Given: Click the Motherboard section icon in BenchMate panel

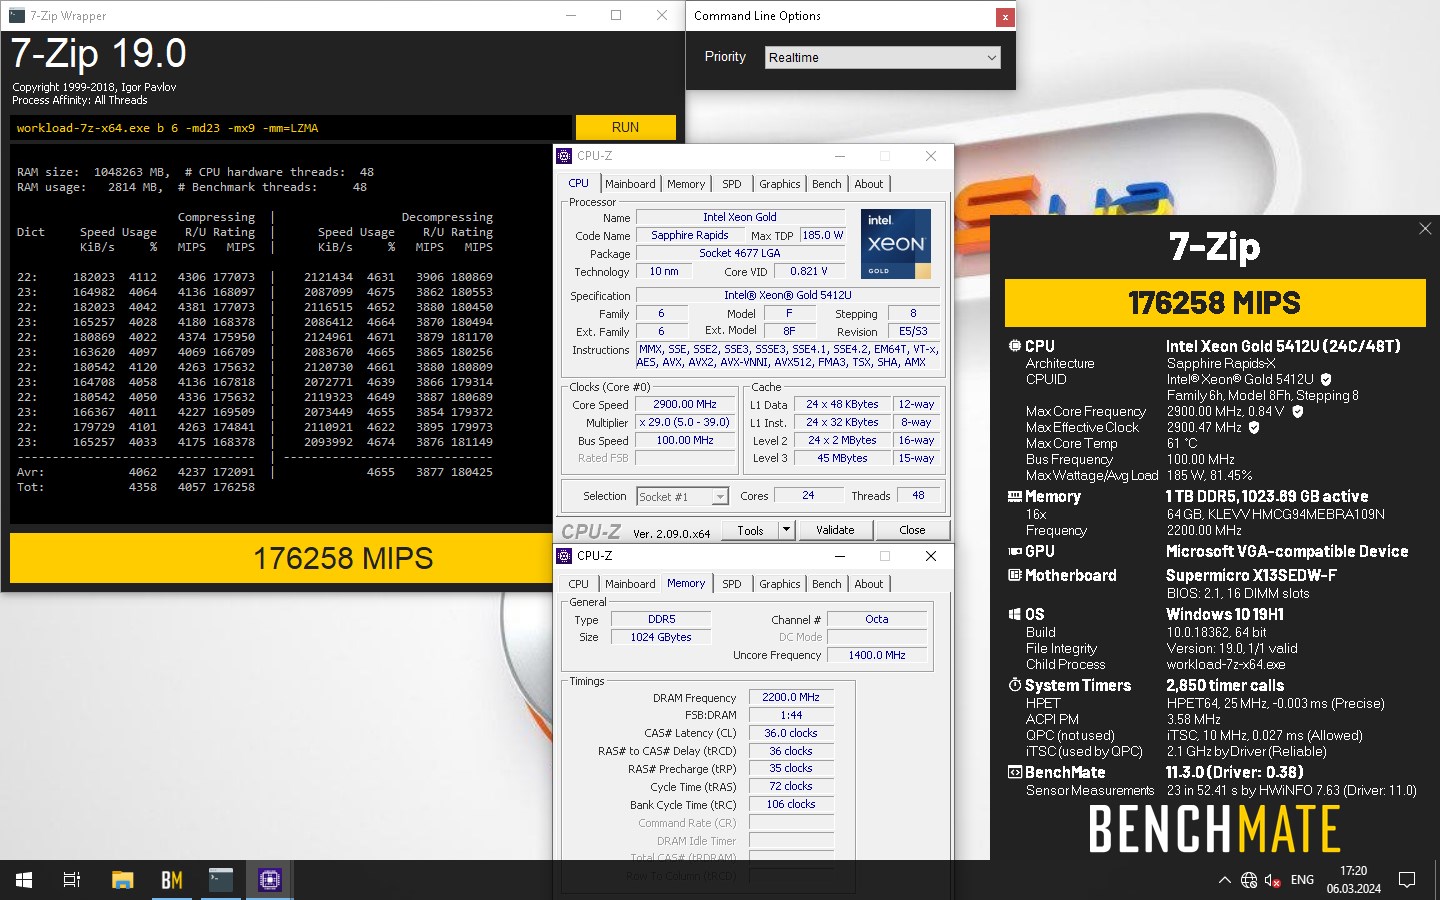Looking at the screenshot, I should point(1015,575).
